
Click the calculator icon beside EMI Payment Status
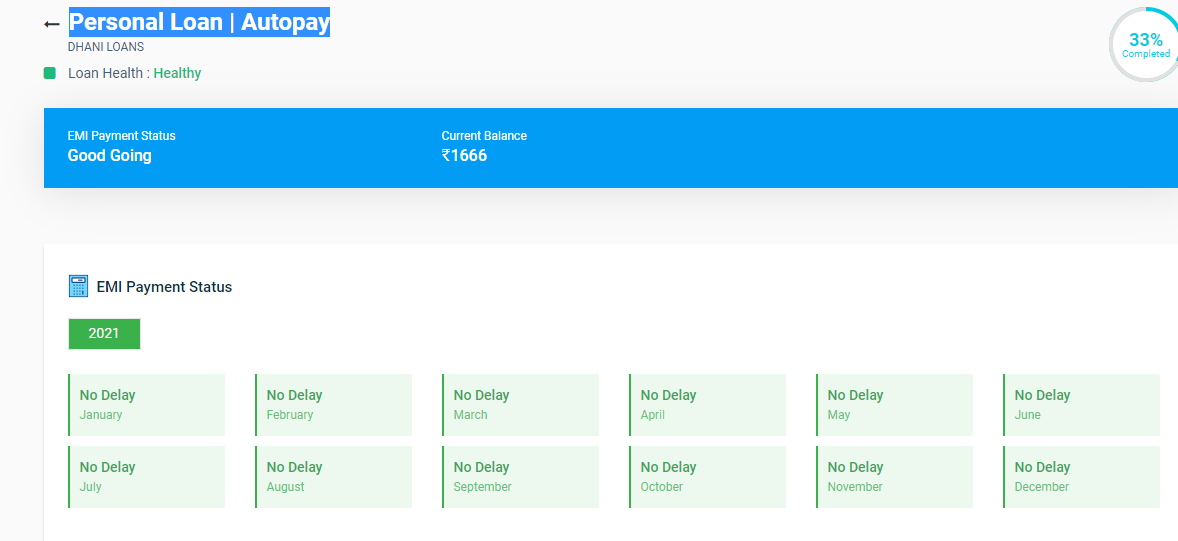79,286
